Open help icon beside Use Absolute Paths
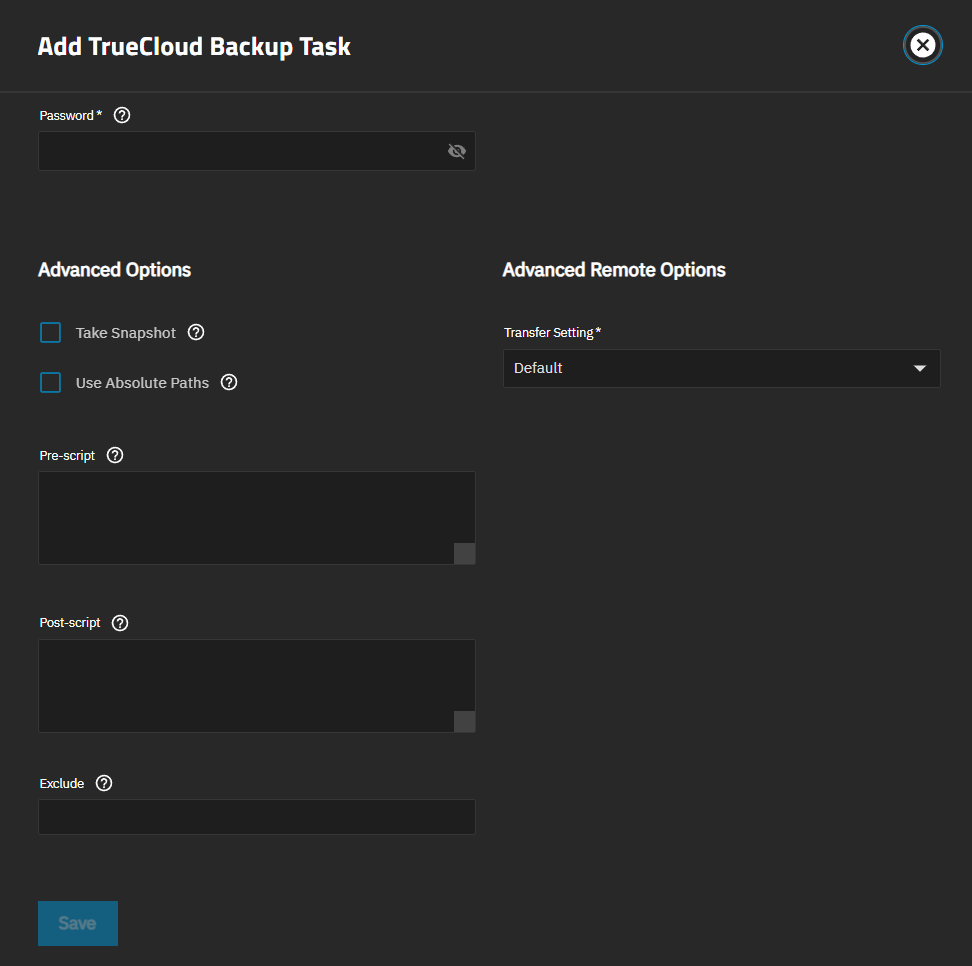972x966 pixels. pyautogui.click(x=229, y=383)
